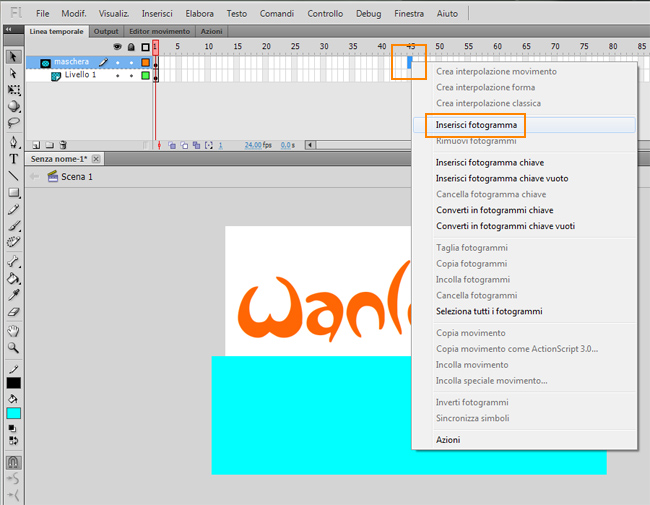Select the Hand tool
The image size is (650, 505).
point(13,331)
